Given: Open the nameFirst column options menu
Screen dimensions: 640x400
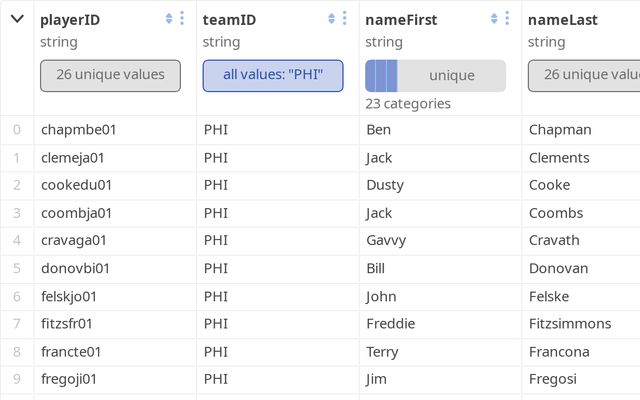Looking at the screenshot, I should 507,19.
